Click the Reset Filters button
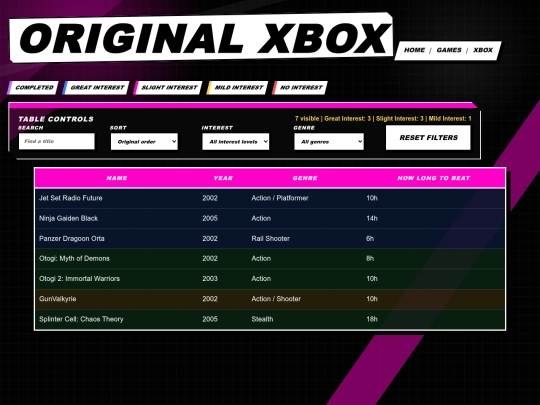 point(428,137)
